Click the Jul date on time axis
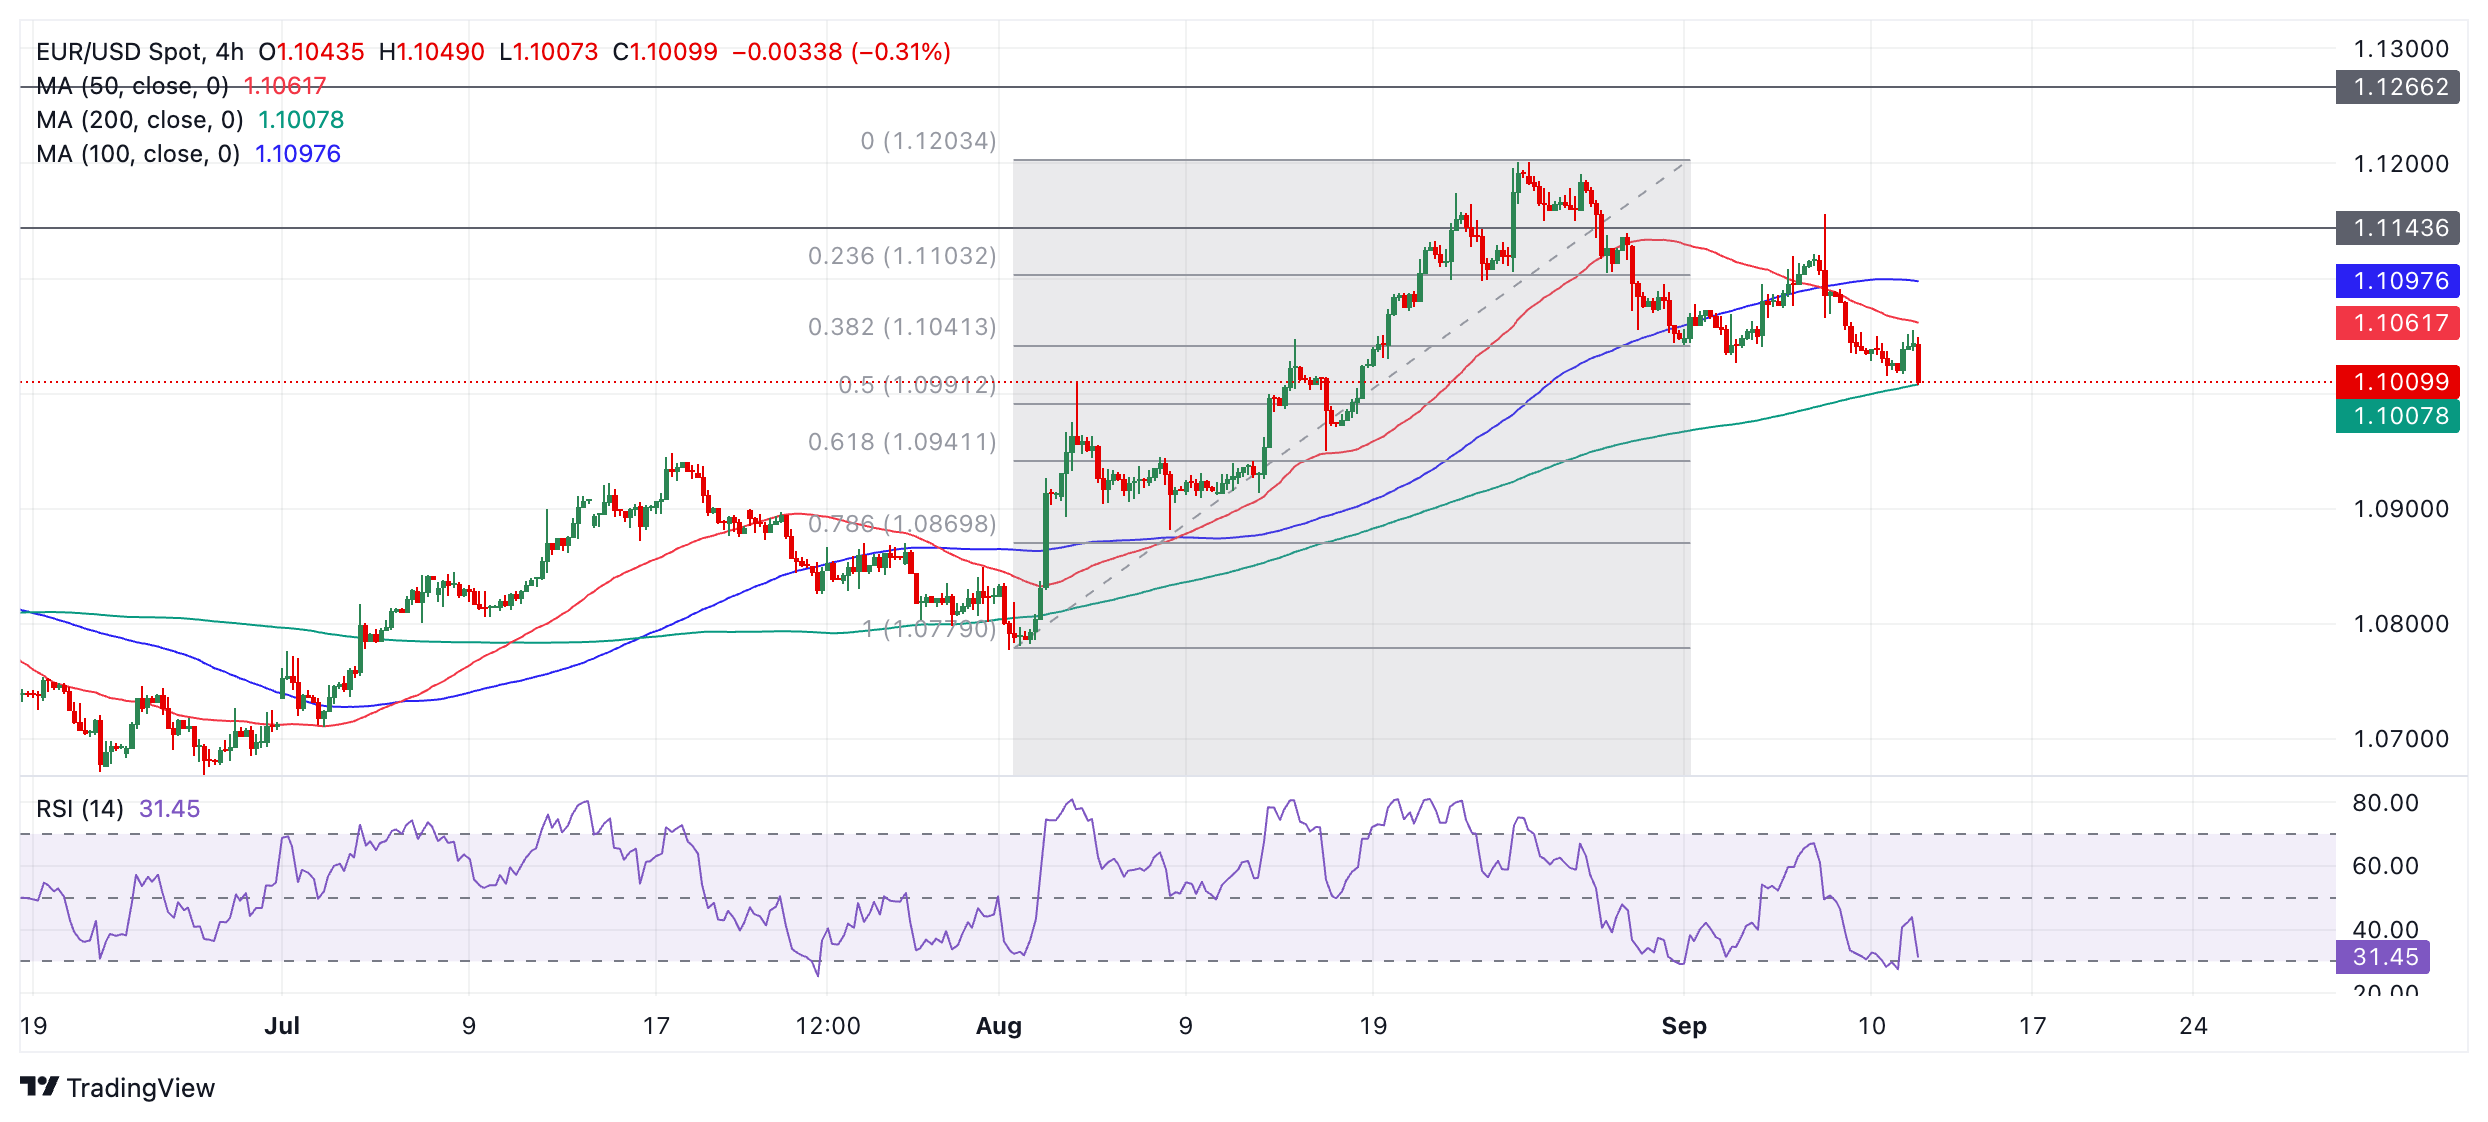The image size is (2488, 1122). tap(282, 1026)
